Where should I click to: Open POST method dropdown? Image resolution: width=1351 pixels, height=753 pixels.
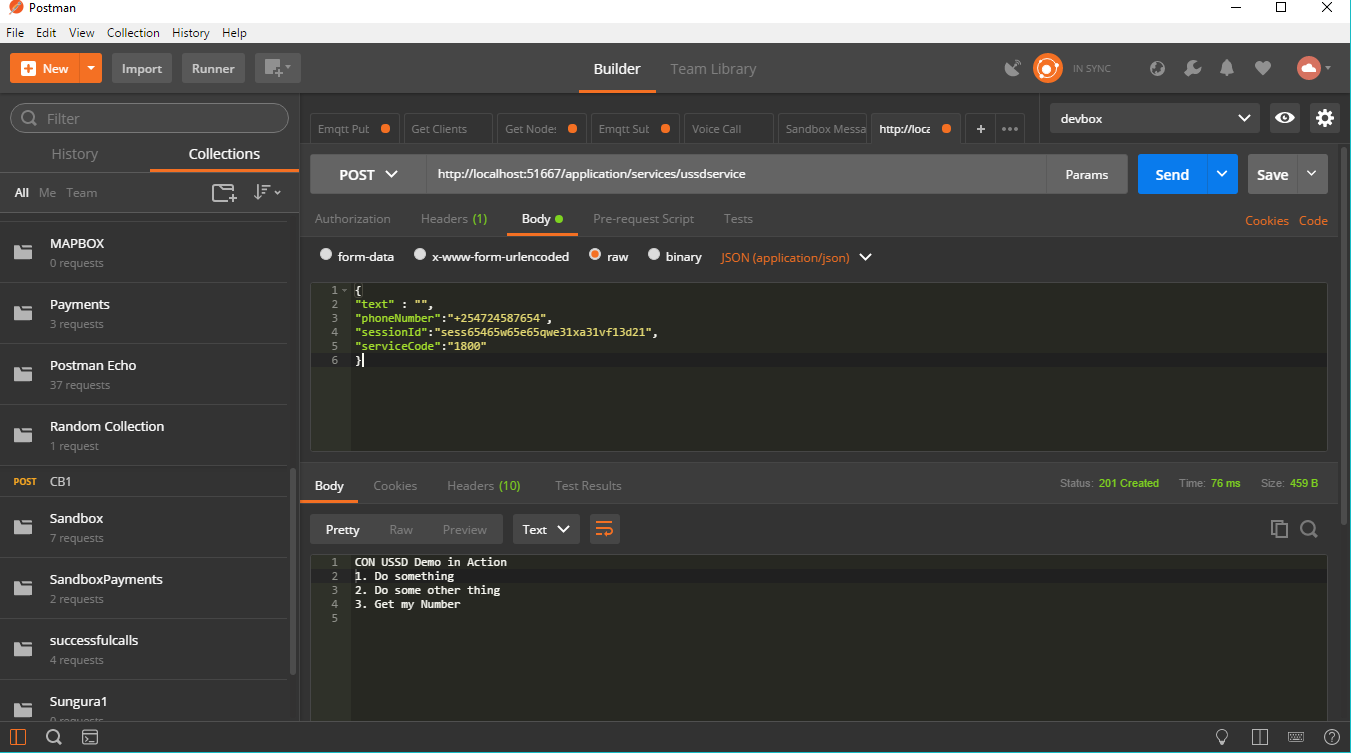368,174
